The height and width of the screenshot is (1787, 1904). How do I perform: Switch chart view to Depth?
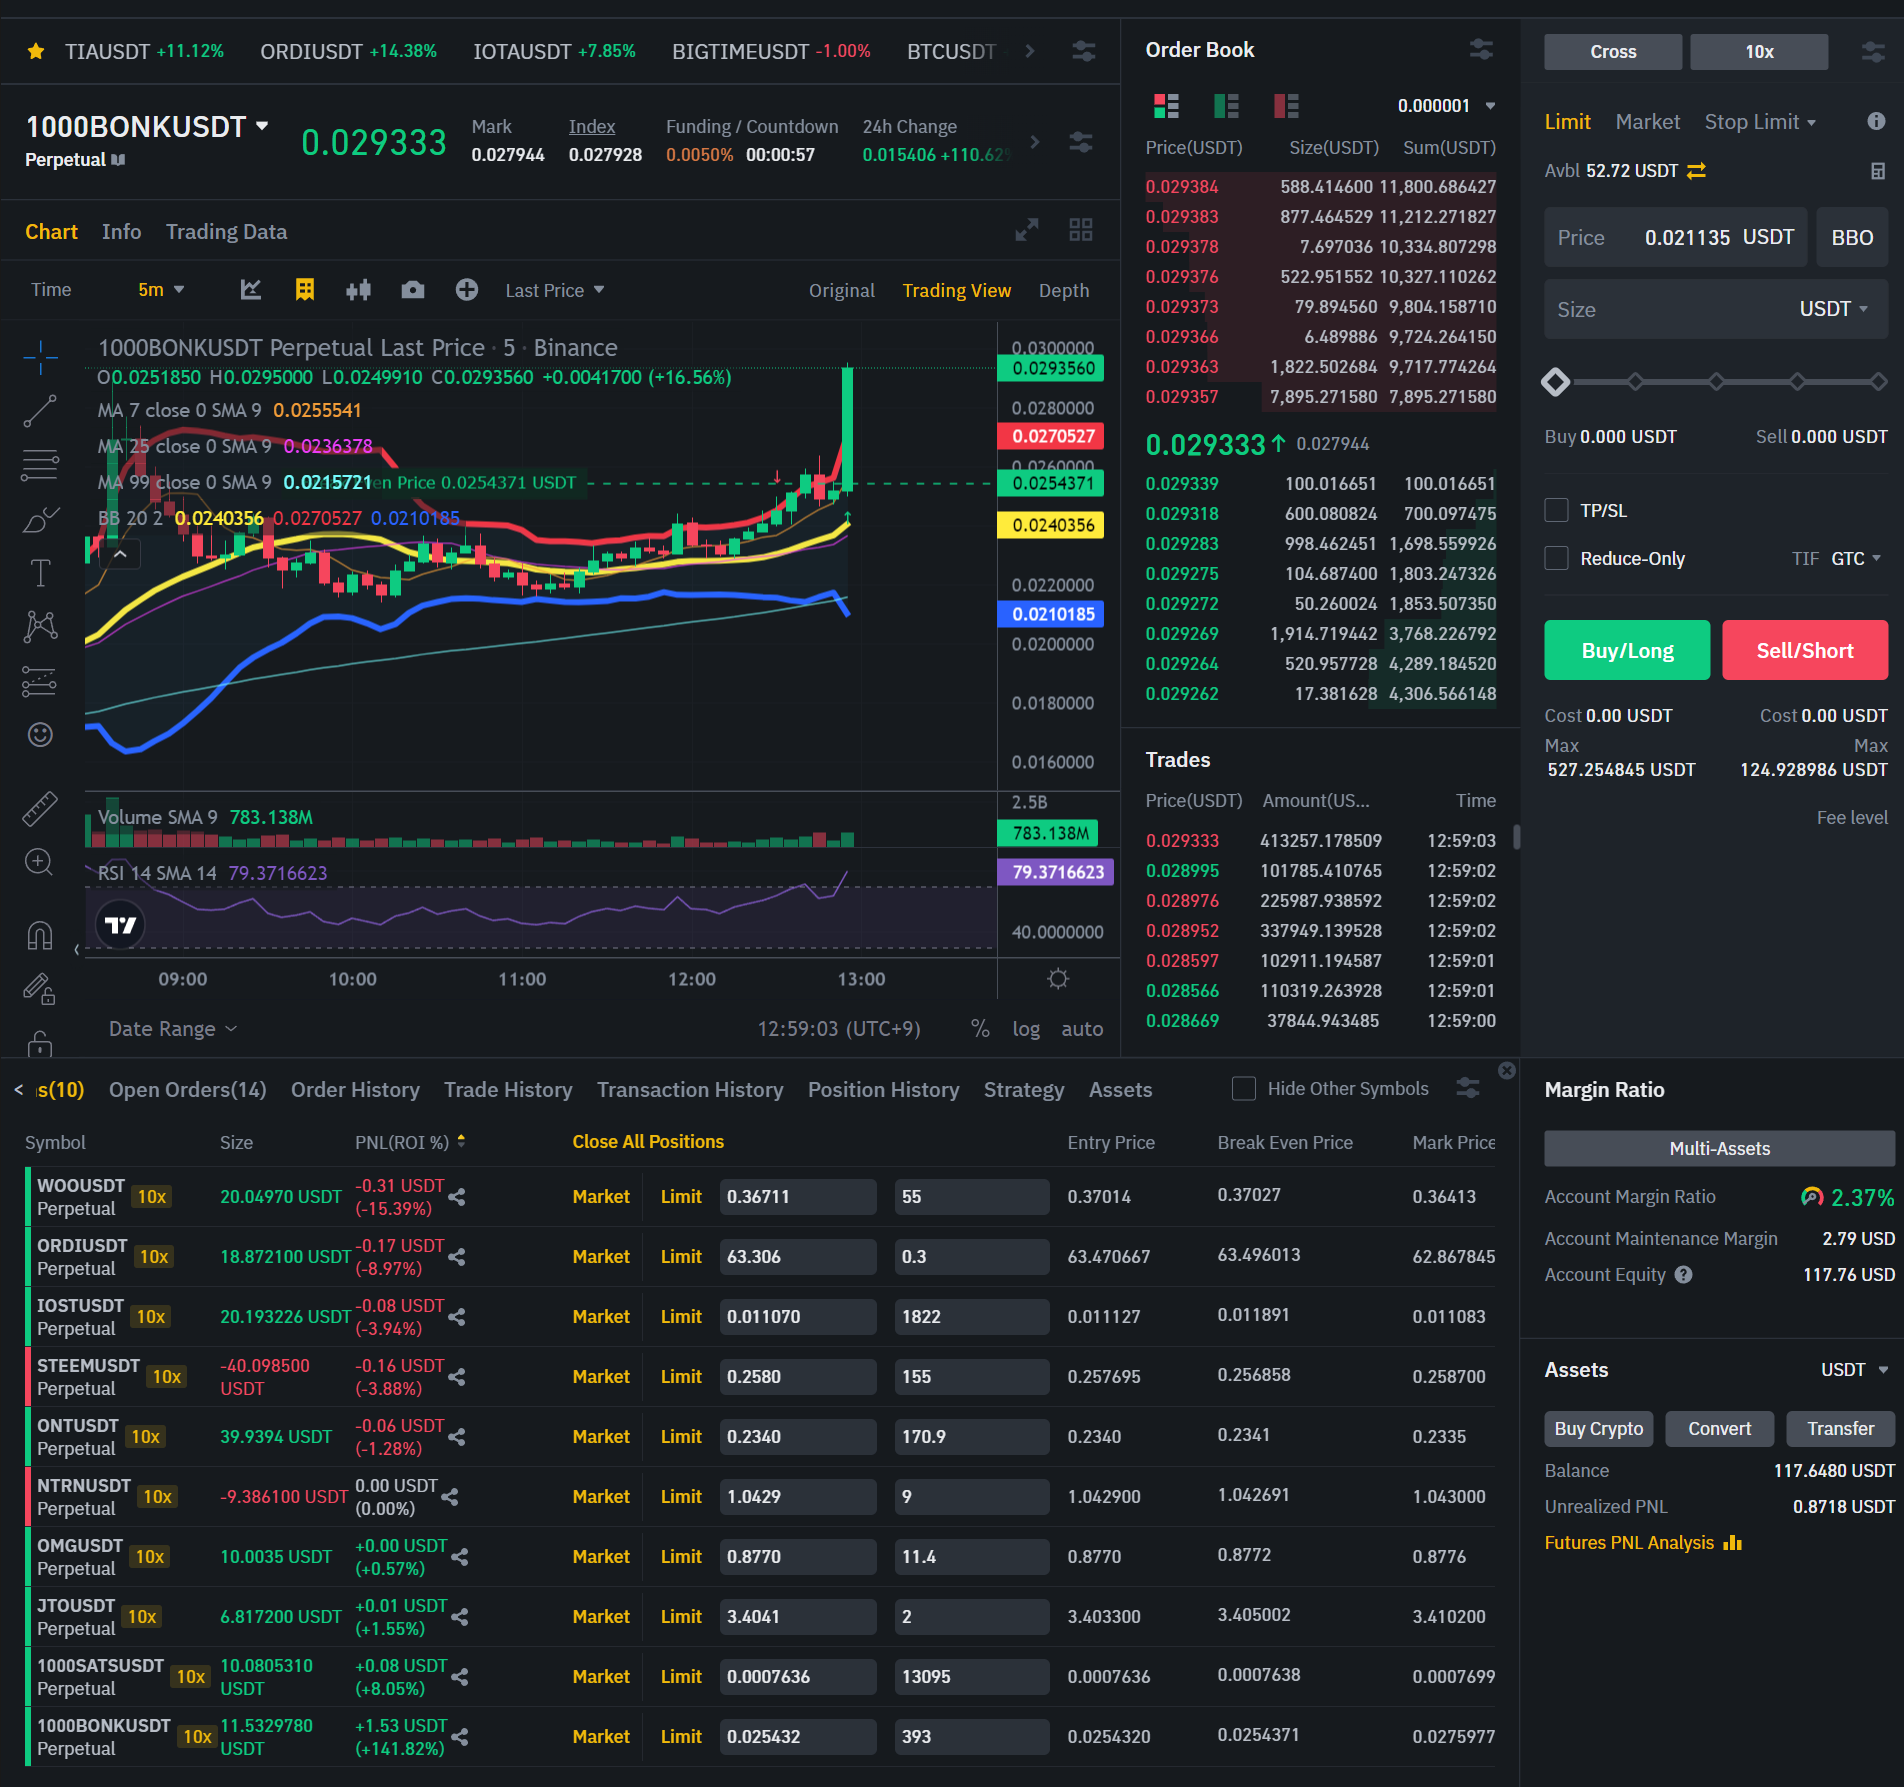(1063, 290)
